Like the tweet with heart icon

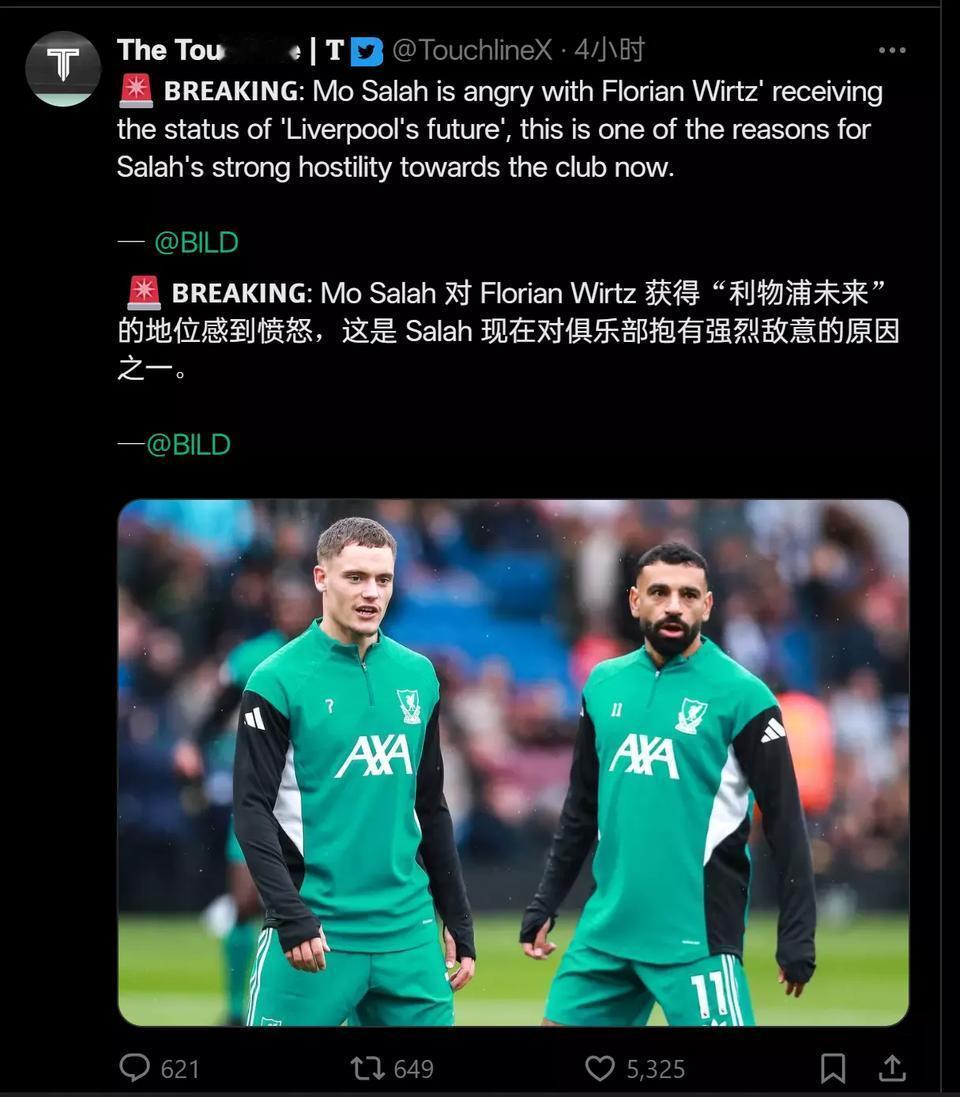600,1068
